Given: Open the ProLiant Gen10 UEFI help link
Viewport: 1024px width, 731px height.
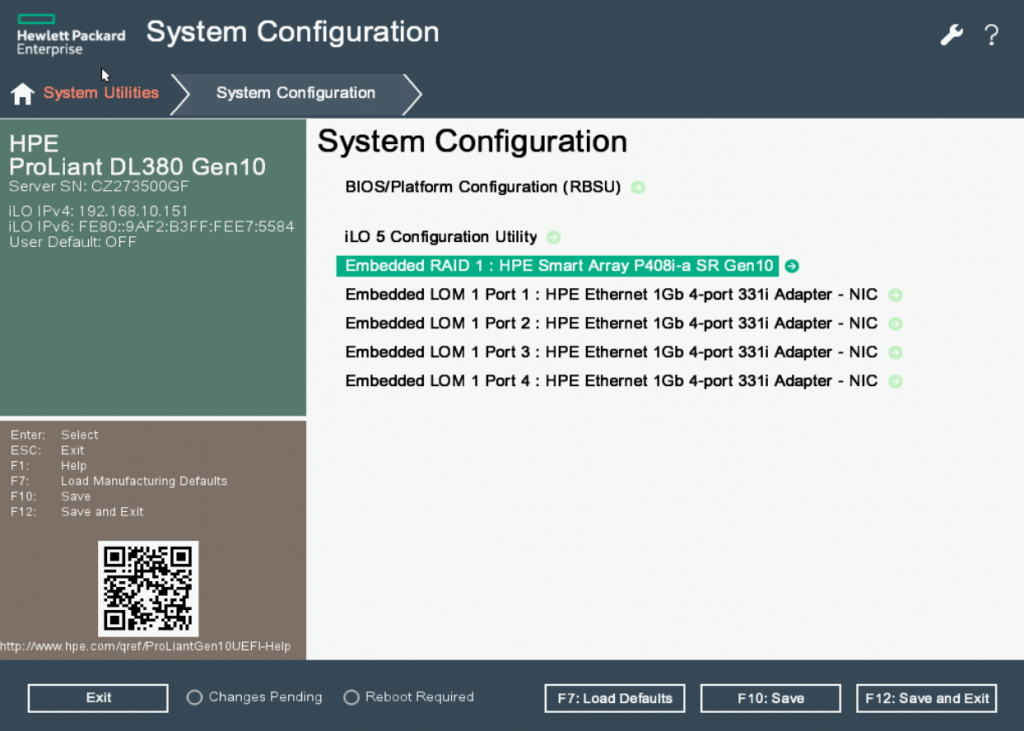Looking at the screenshot, I should 146,646.
